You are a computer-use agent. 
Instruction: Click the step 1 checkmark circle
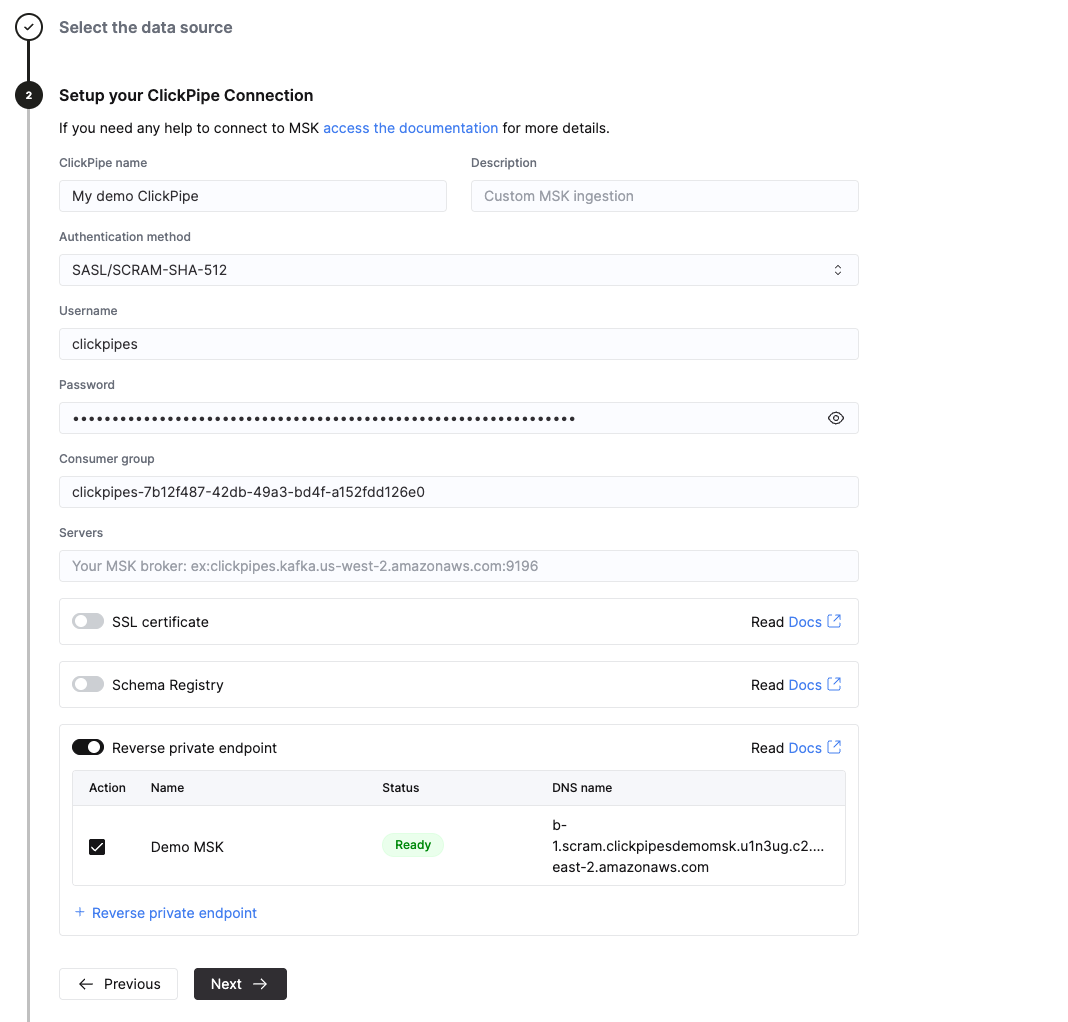pos(28,27)
